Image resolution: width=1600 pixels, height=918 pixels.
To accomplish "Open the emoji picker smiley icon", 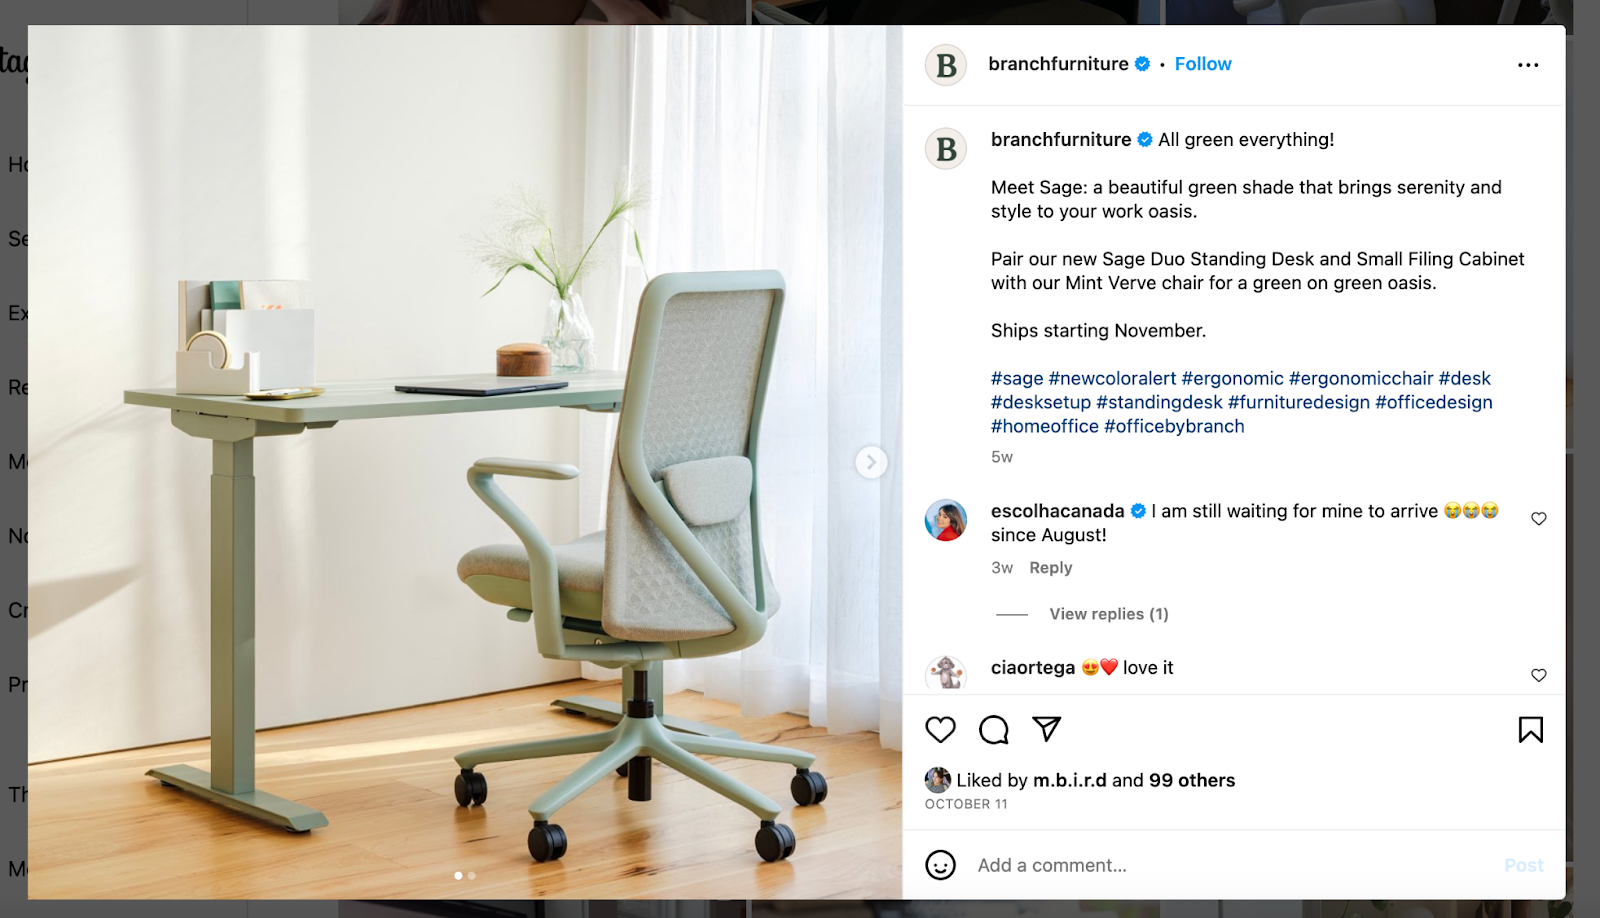I will pos(940,865).
